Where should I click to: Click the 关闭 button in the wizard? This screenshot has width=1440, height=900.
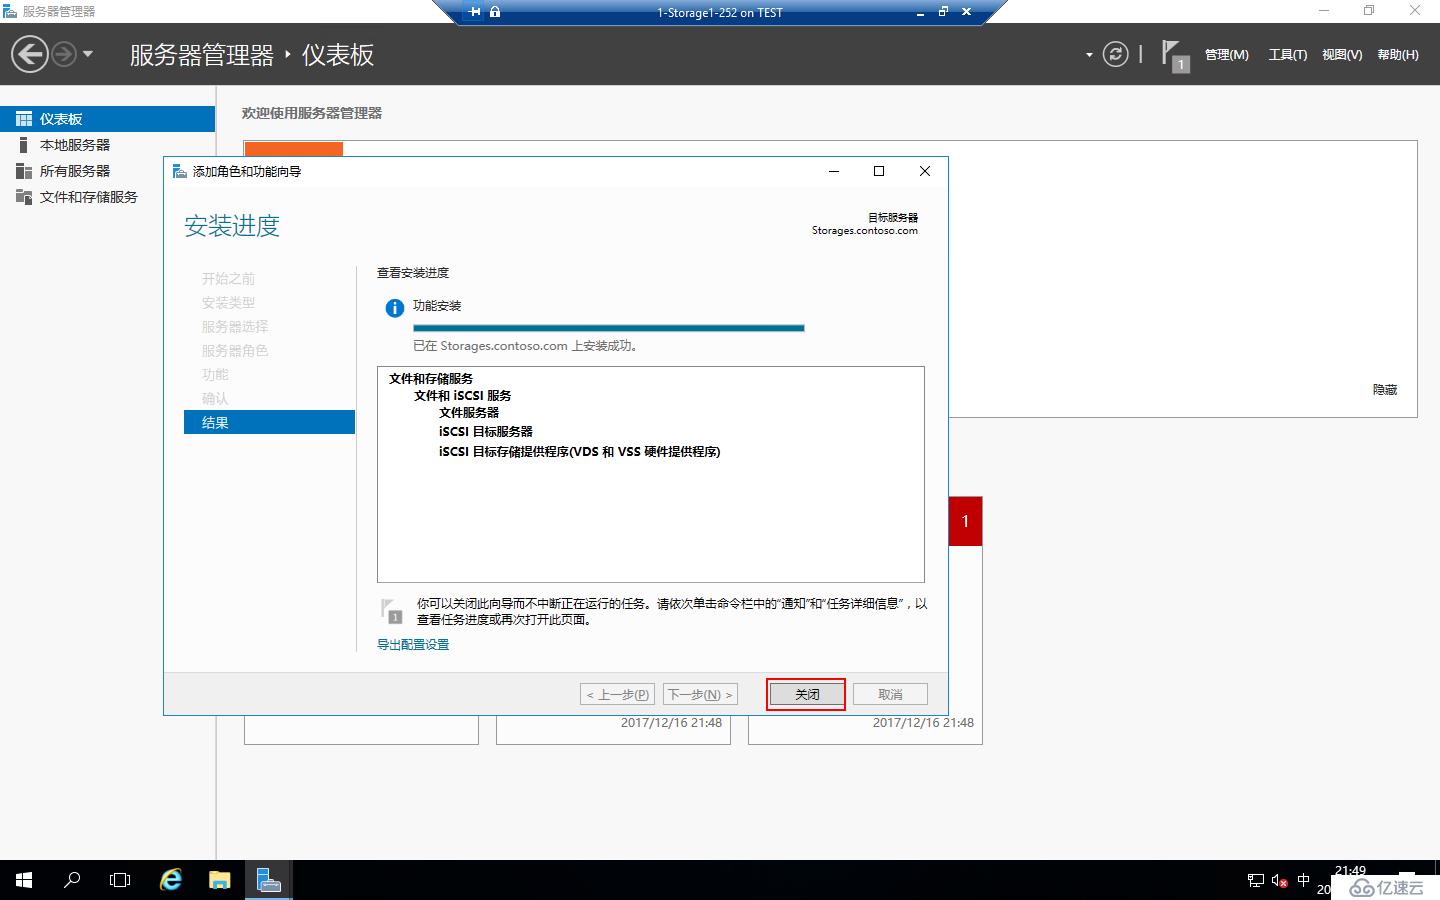(807, 694)
